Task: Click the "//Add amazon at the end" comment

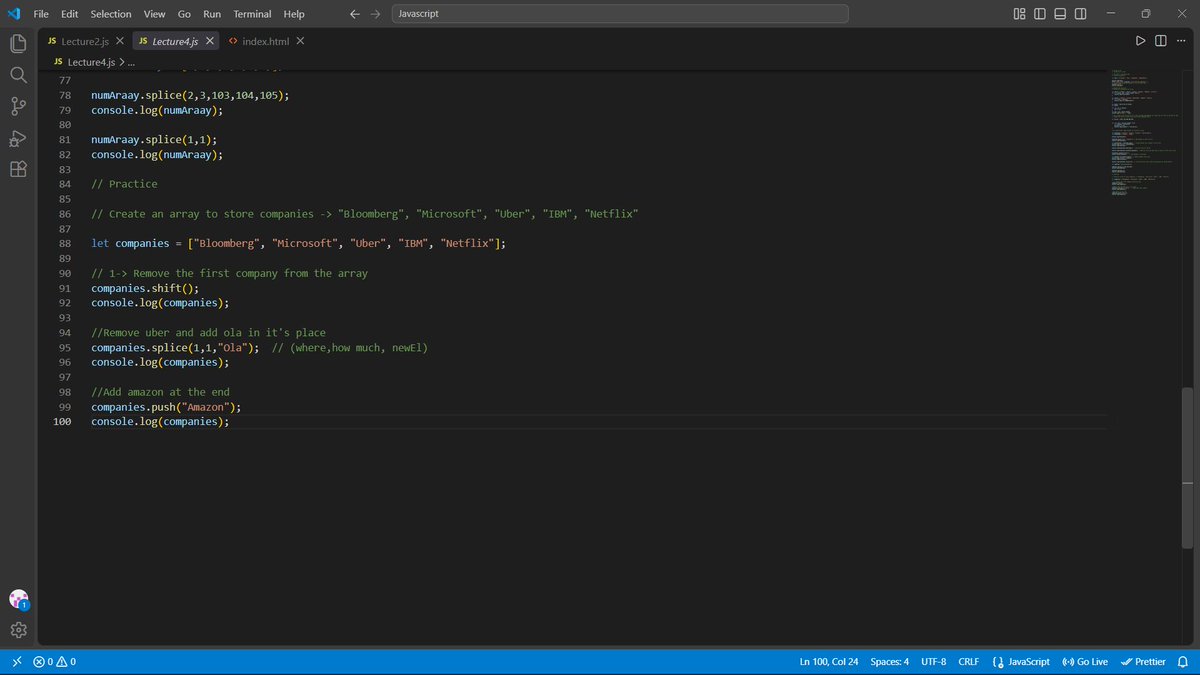Action: (160, 392)
